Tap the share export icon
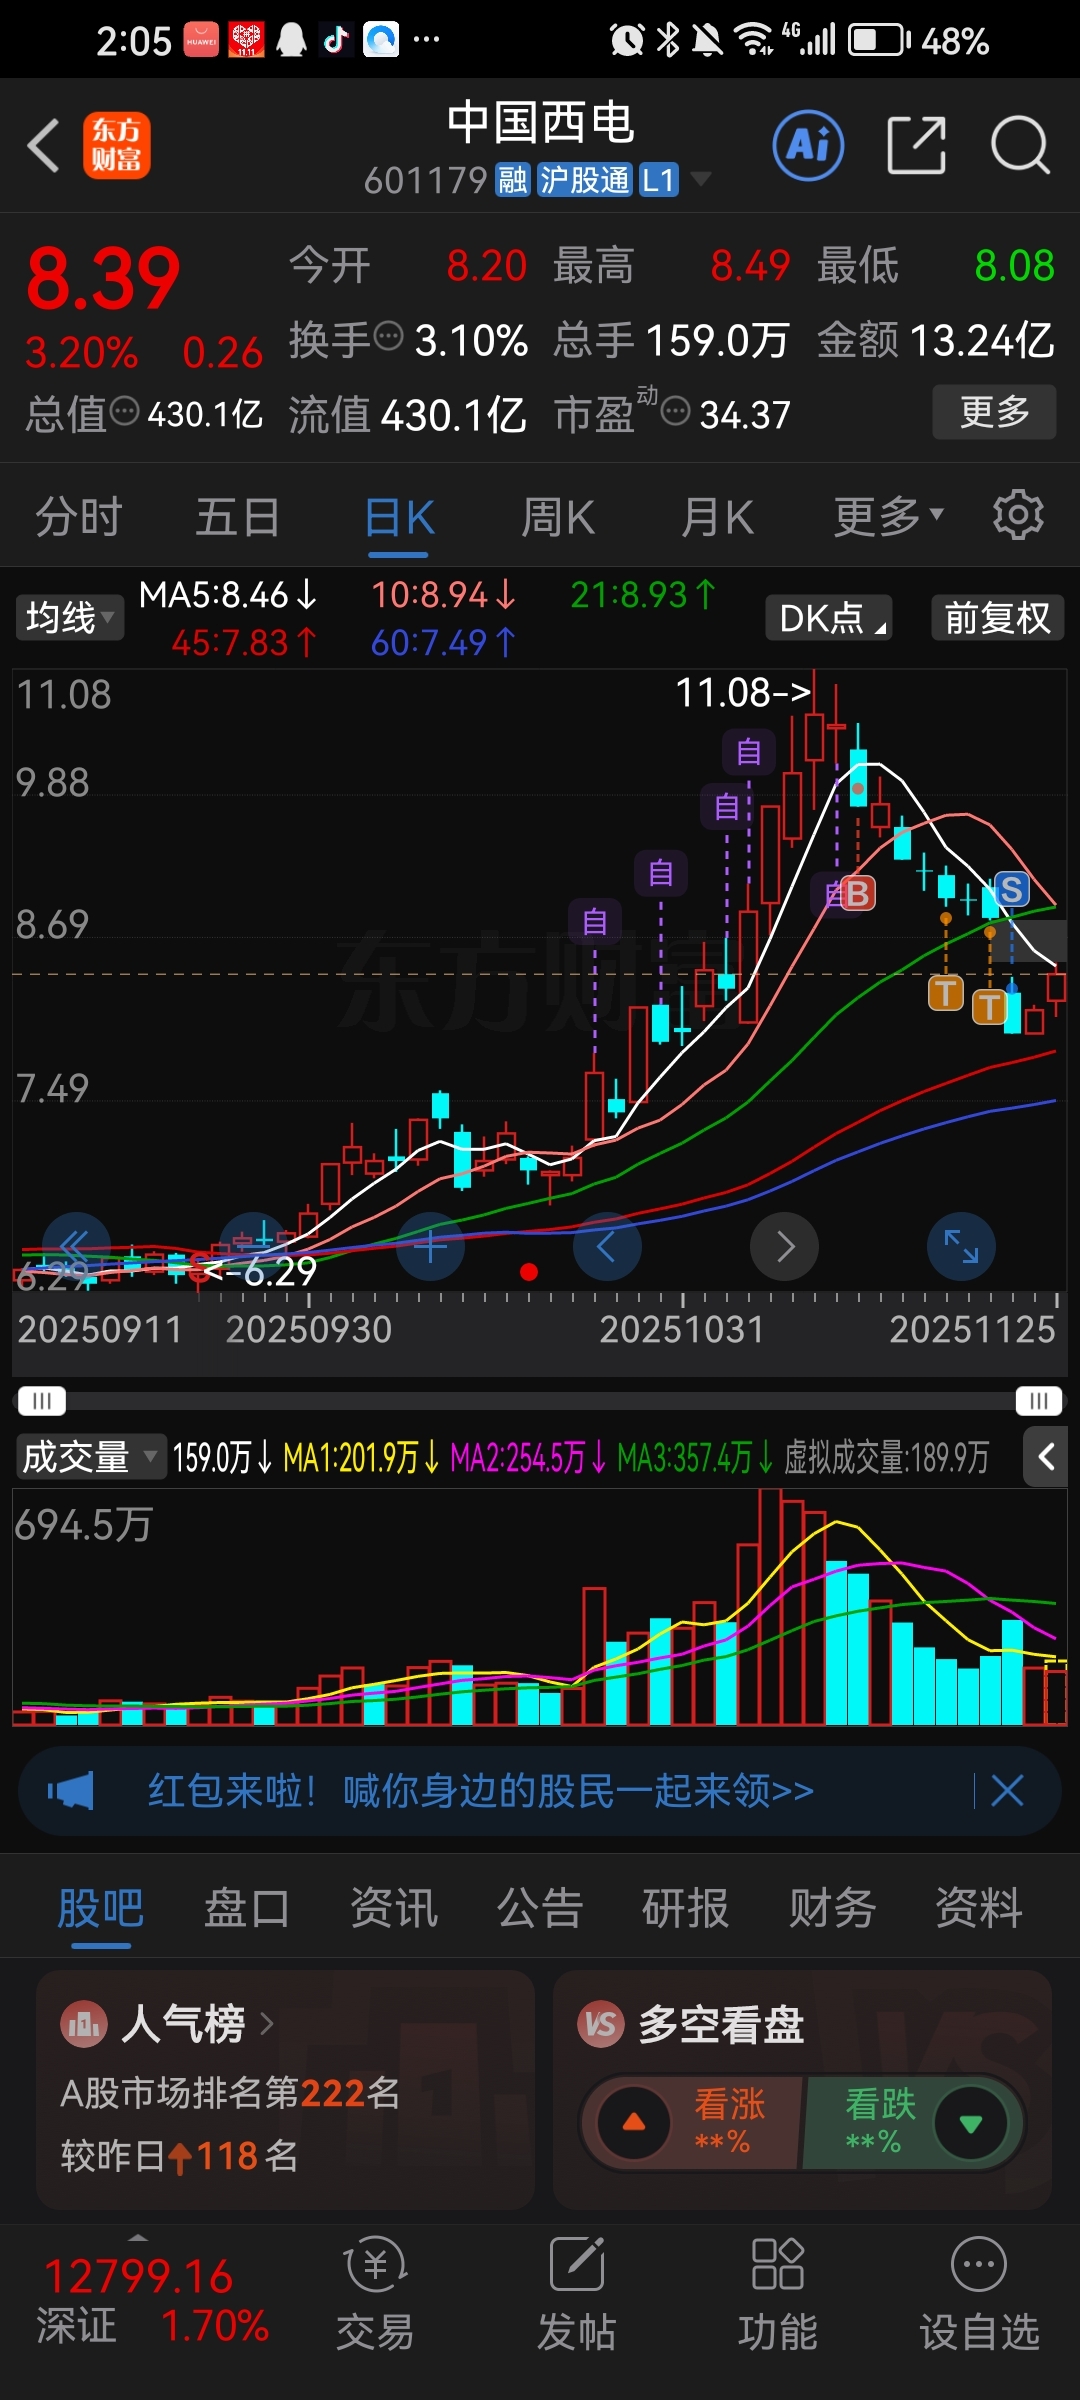Screen dimensions: 1080x2400 pyautogui.click(x=916, y=146)
